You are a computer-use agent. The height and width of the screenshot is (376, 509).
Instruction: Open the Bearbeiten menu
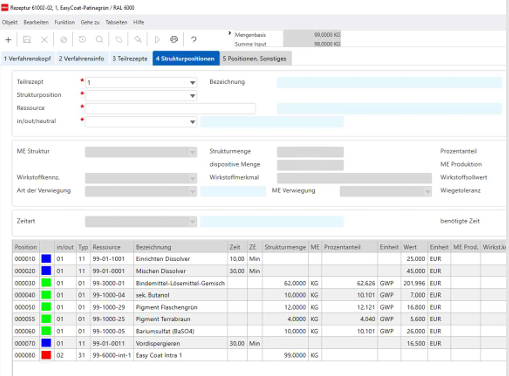click(x=36, y=22)
